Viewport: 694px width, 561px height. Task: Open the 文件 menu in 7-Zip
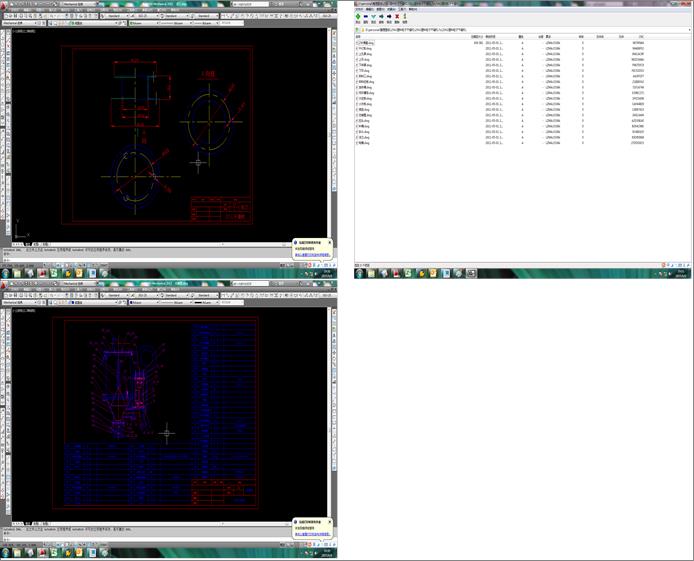coord(360,10)
